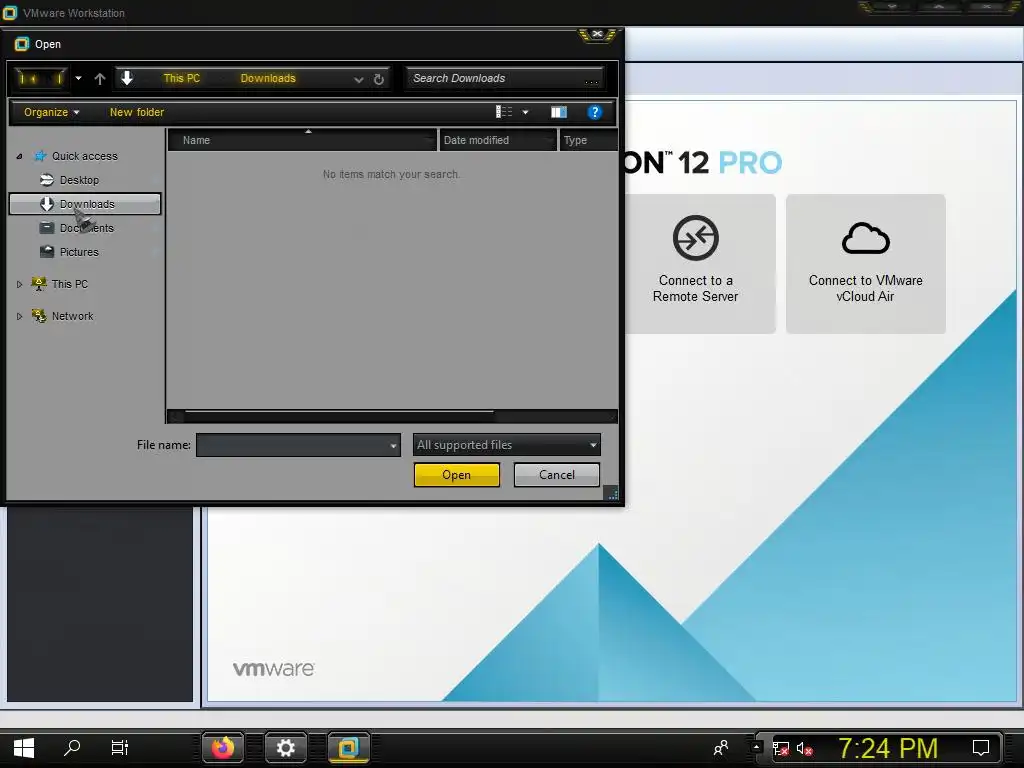
Task: Launch Firefox from the taskbar
Action: (223, 748)
